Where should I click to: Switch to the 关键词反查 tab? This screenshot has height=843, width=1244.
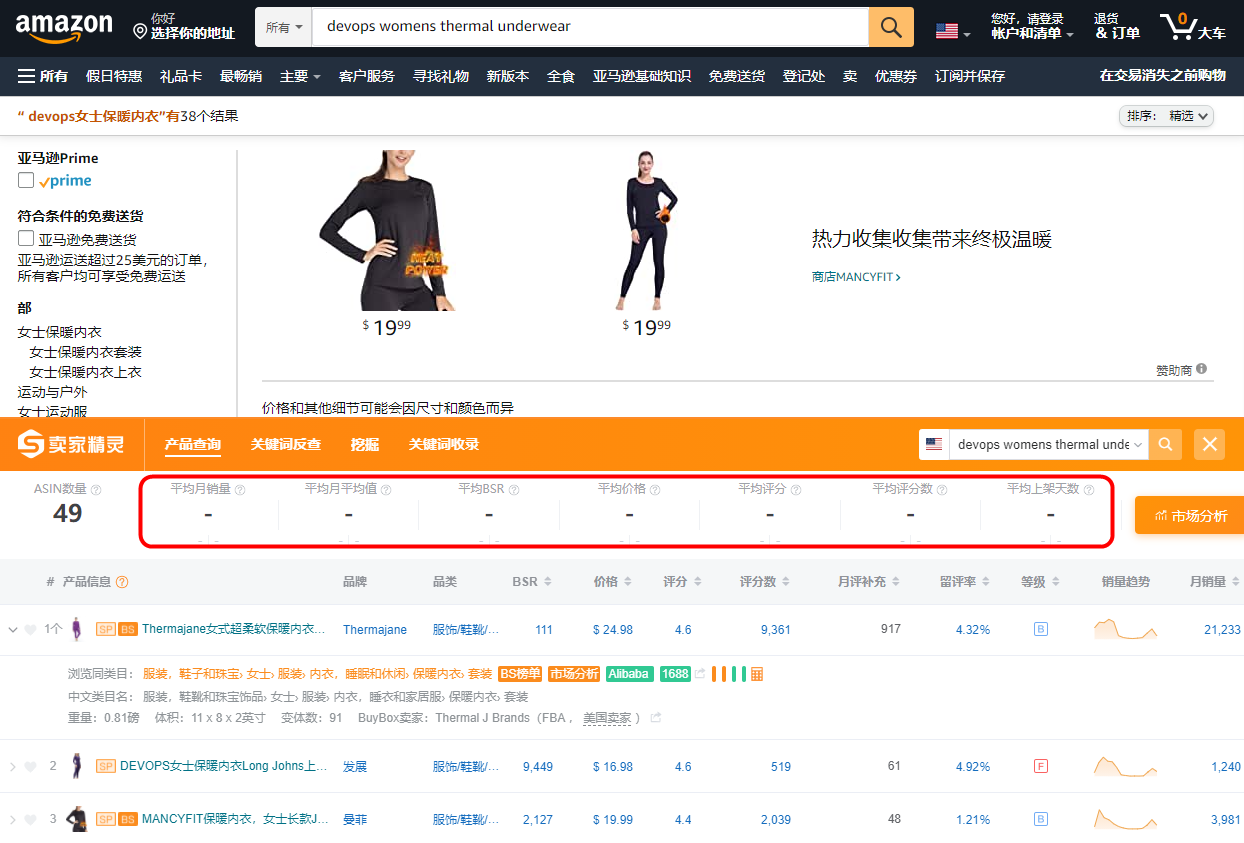[286, 444]
